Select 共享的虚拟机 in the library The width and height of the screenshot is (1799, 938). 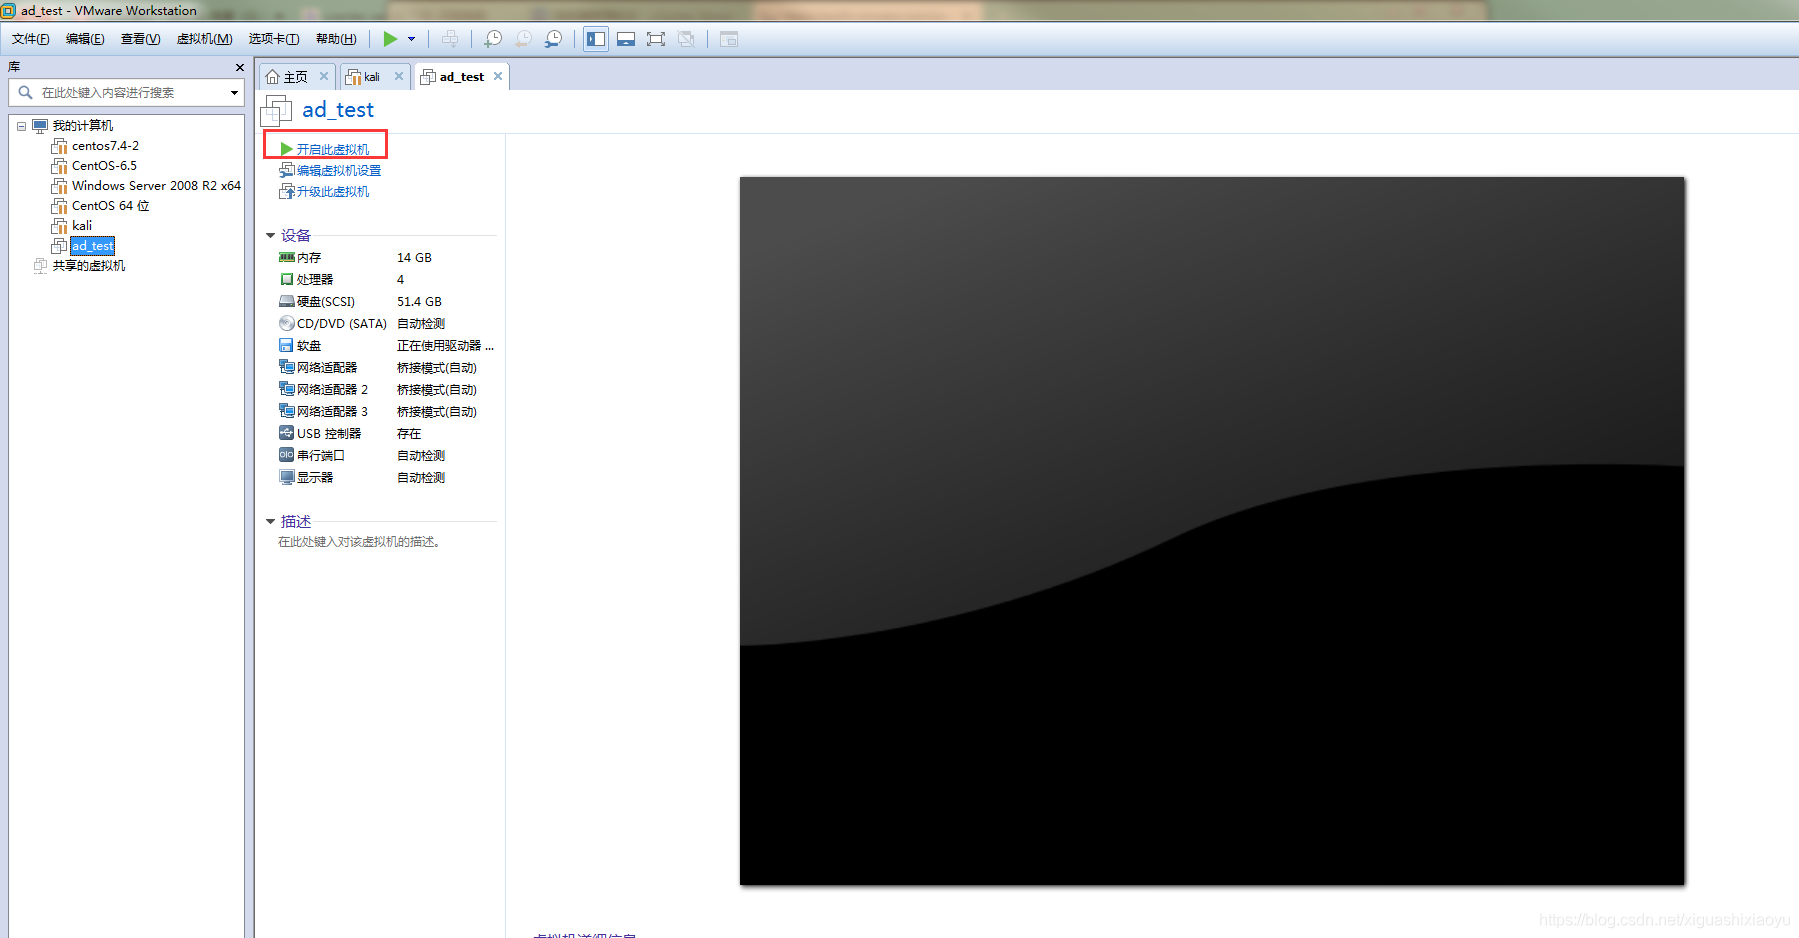89,266
